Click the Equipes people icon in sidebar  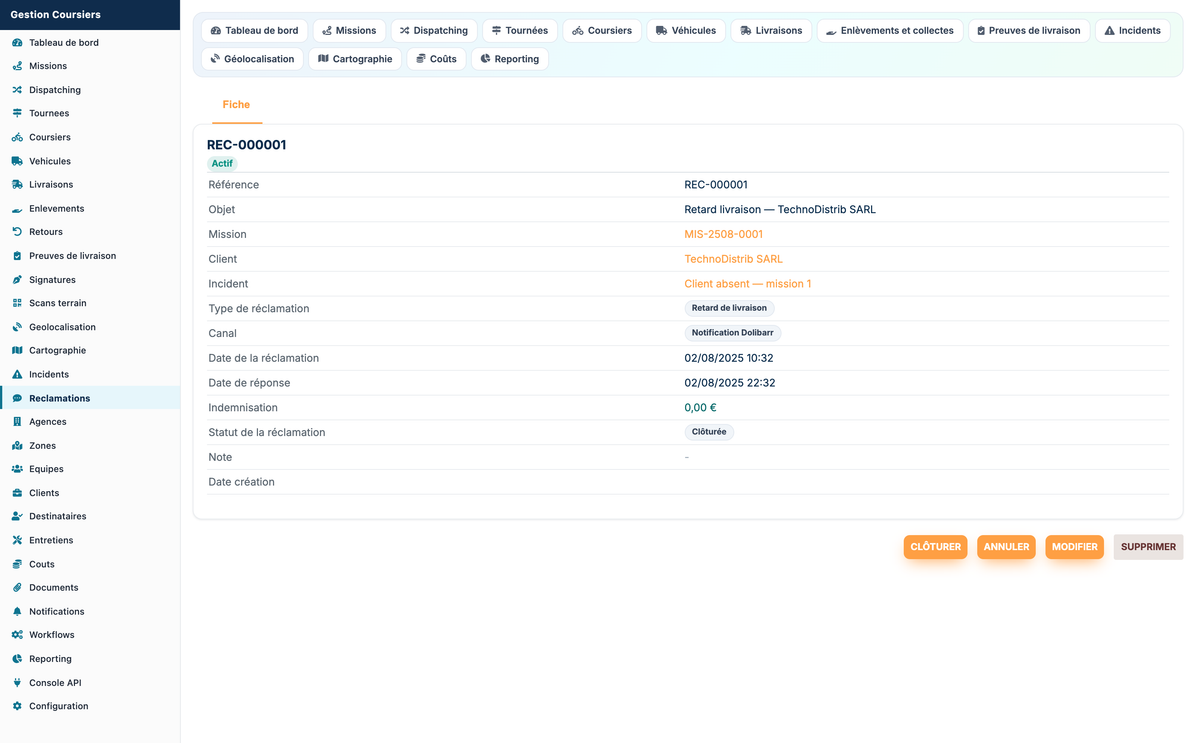pos(17,469)
